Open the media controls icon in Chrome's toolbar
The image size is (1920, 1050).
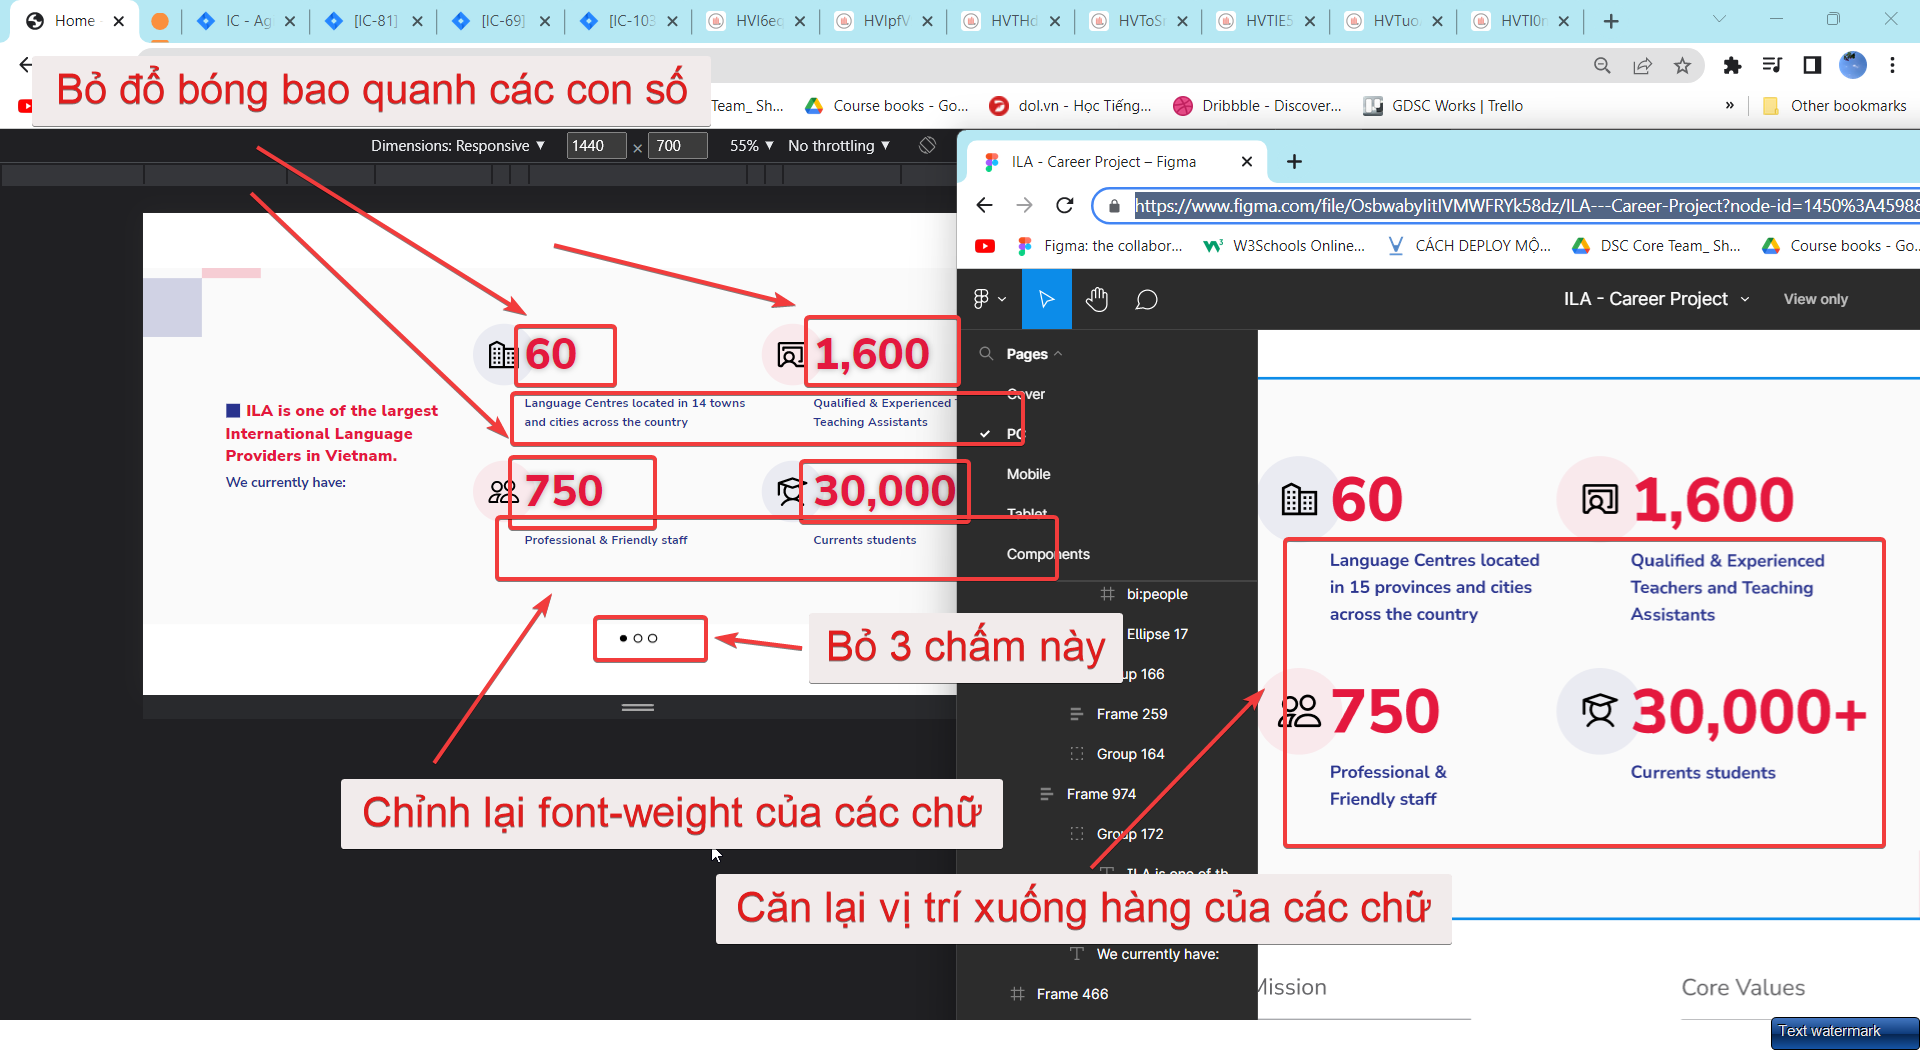click(x=1772, y=65)
